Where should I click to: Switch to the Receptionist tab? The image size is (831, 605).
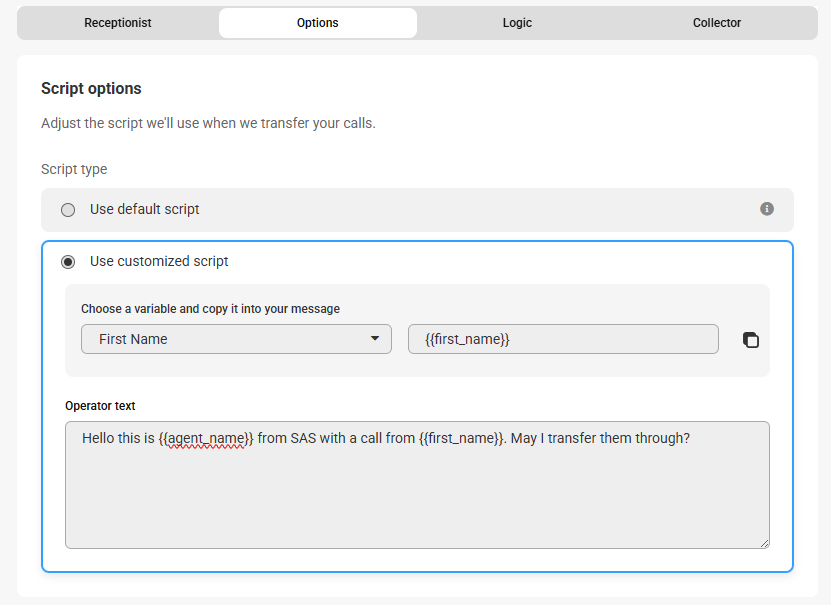(118, 23)
